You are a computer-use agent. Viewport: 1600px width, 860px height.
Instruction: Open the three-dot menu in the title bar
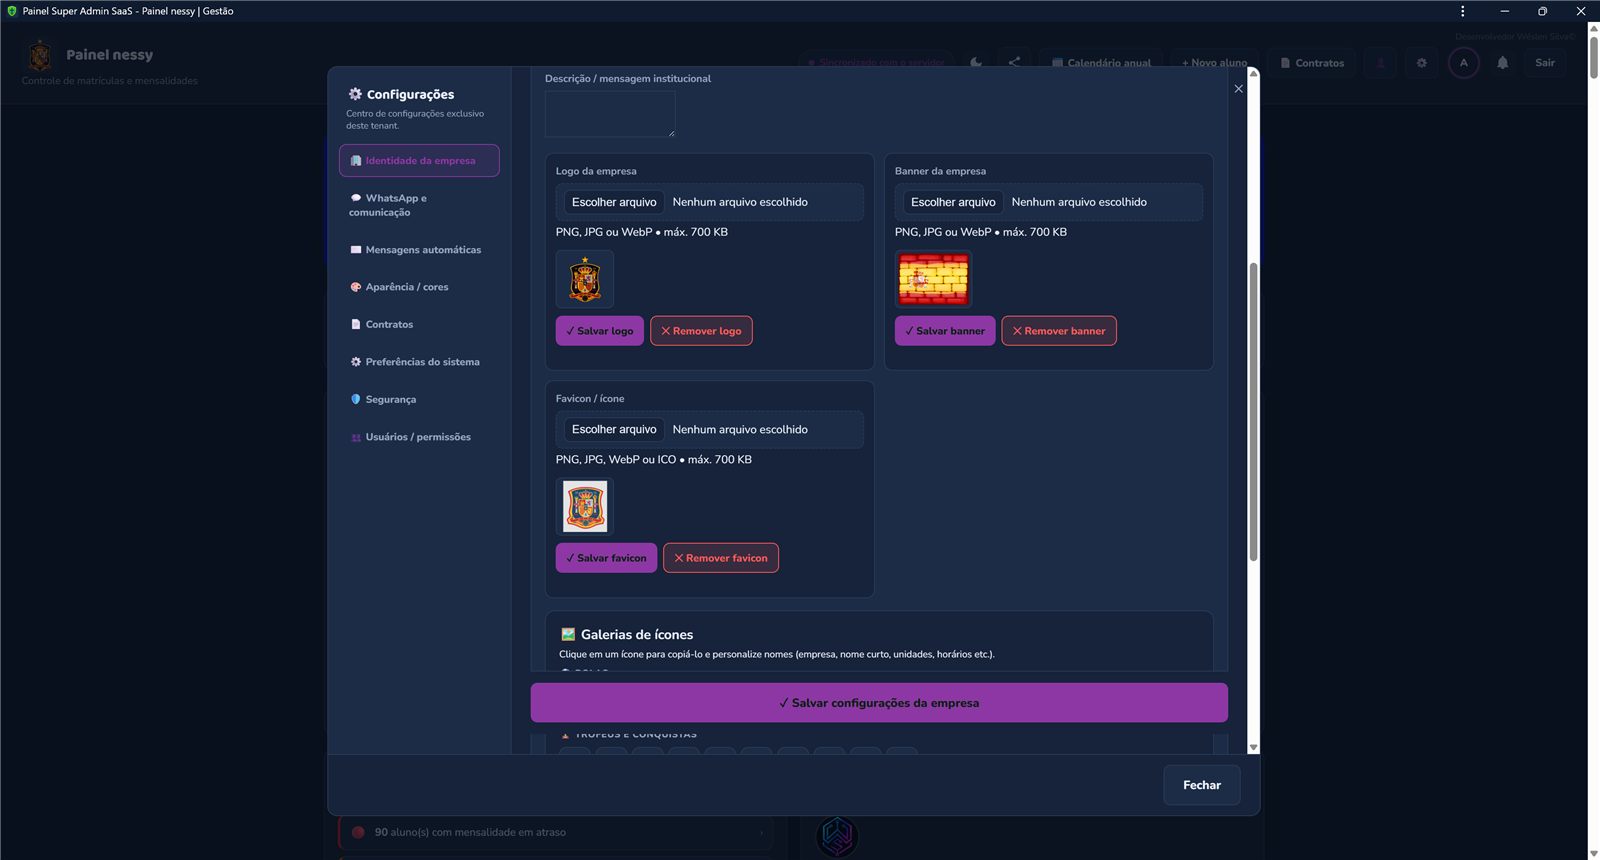click(x=1462, y=11)
